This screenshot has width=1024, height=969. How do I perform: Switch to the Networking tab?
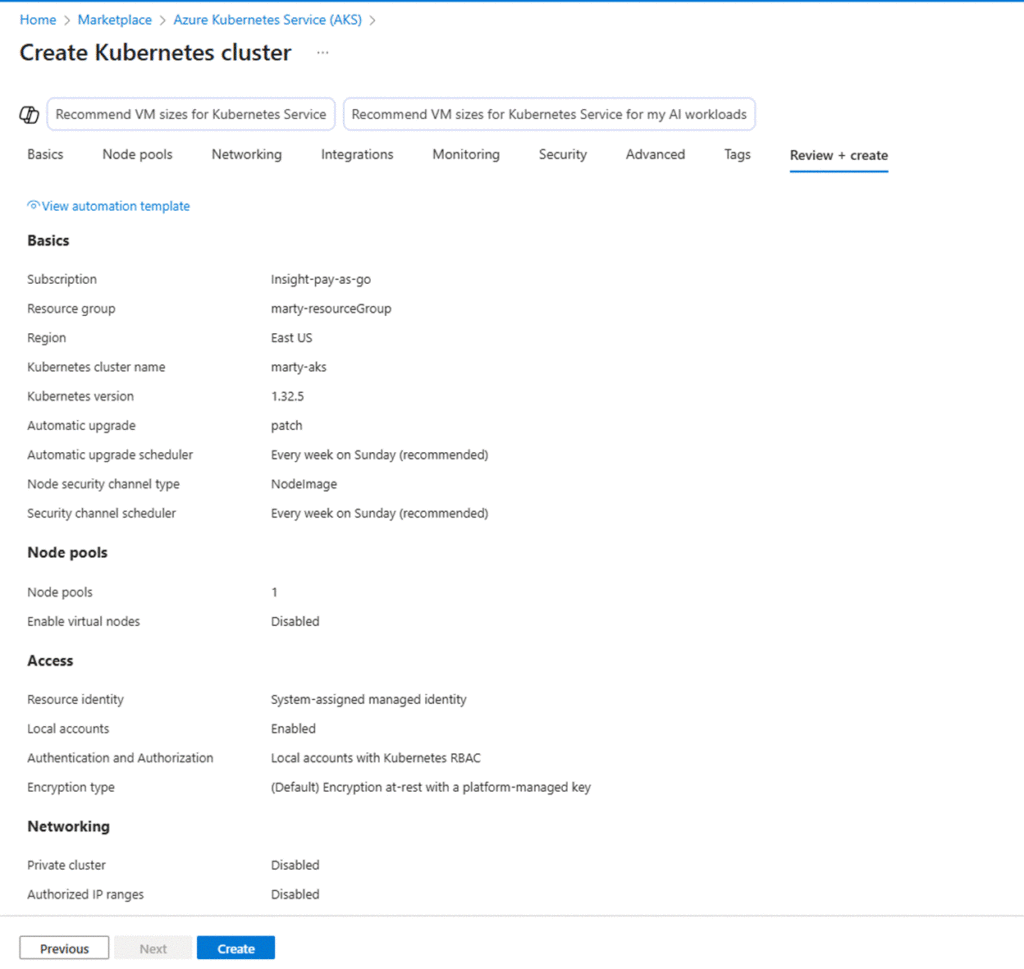pyautogui.click(x=246, y=155)
